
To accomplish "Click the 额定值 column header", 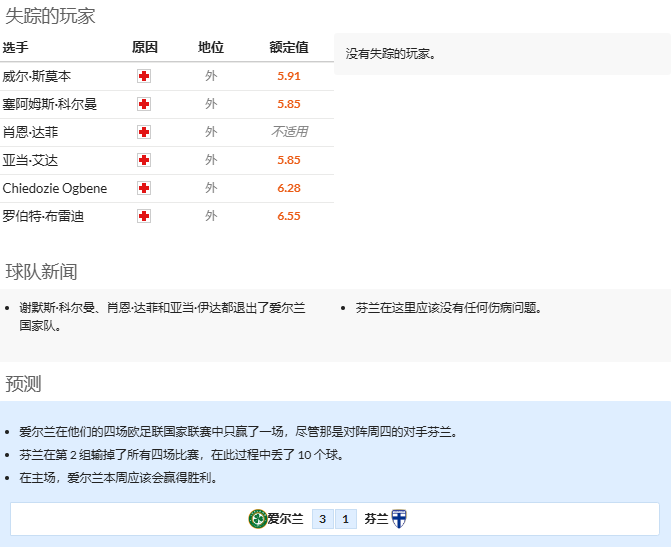I will click(288, 48).
